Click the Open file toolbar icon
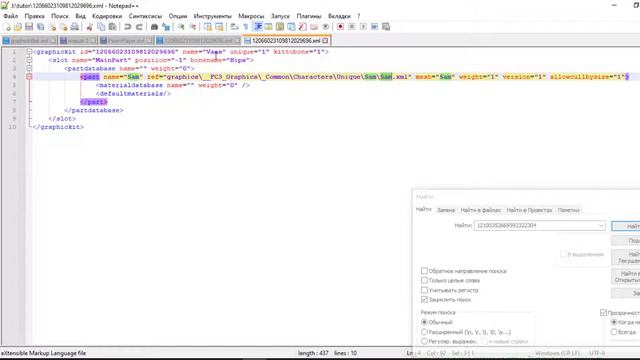Viewport: 640px width, 360px height. click(x=18, y=27)
